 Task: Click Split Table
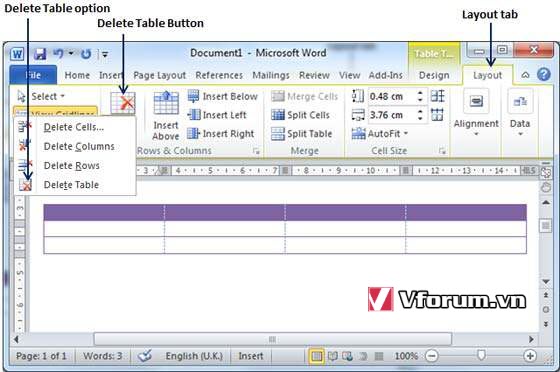(302, 134)
